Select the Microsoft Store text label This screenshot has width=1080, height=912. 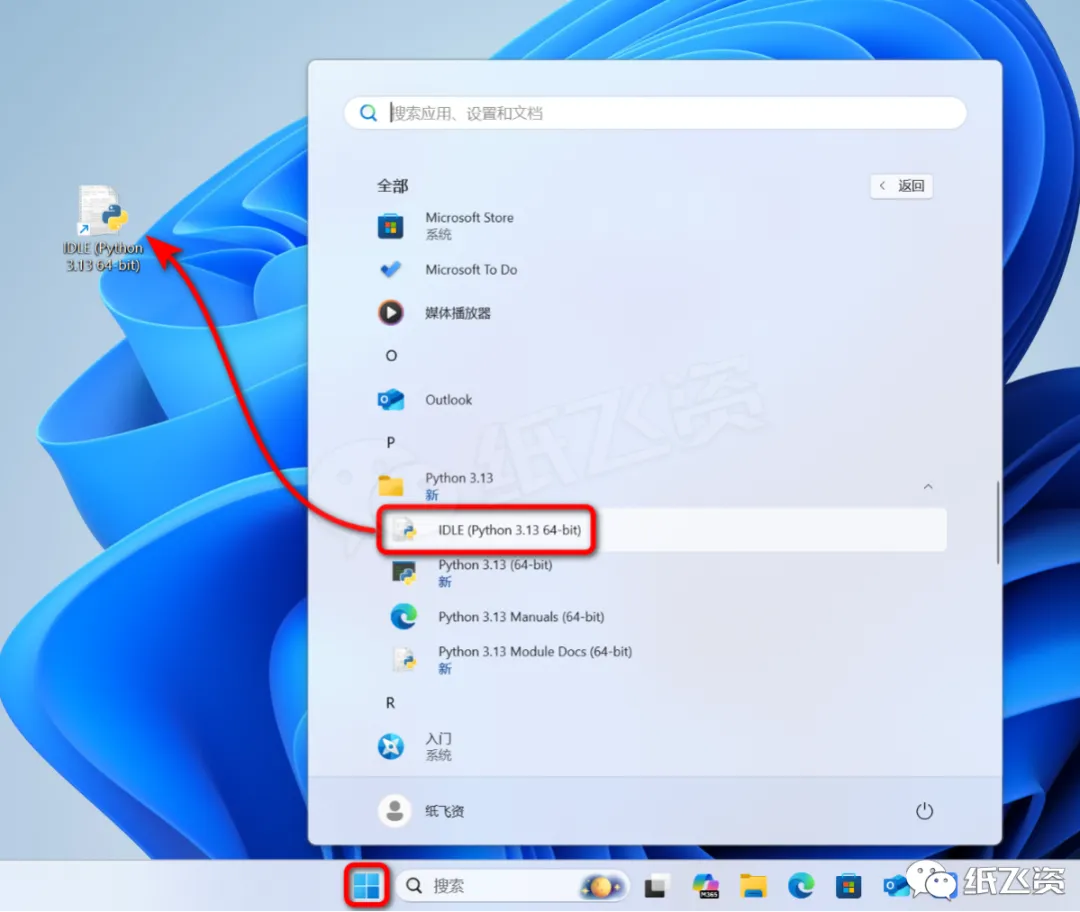tap(469, 218)
